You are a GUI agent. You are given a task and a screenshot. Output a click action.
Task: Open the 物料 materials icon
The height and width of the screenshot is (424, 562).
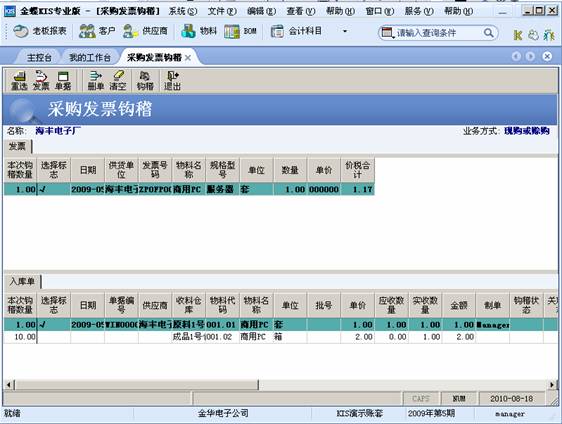coord(199,32)
